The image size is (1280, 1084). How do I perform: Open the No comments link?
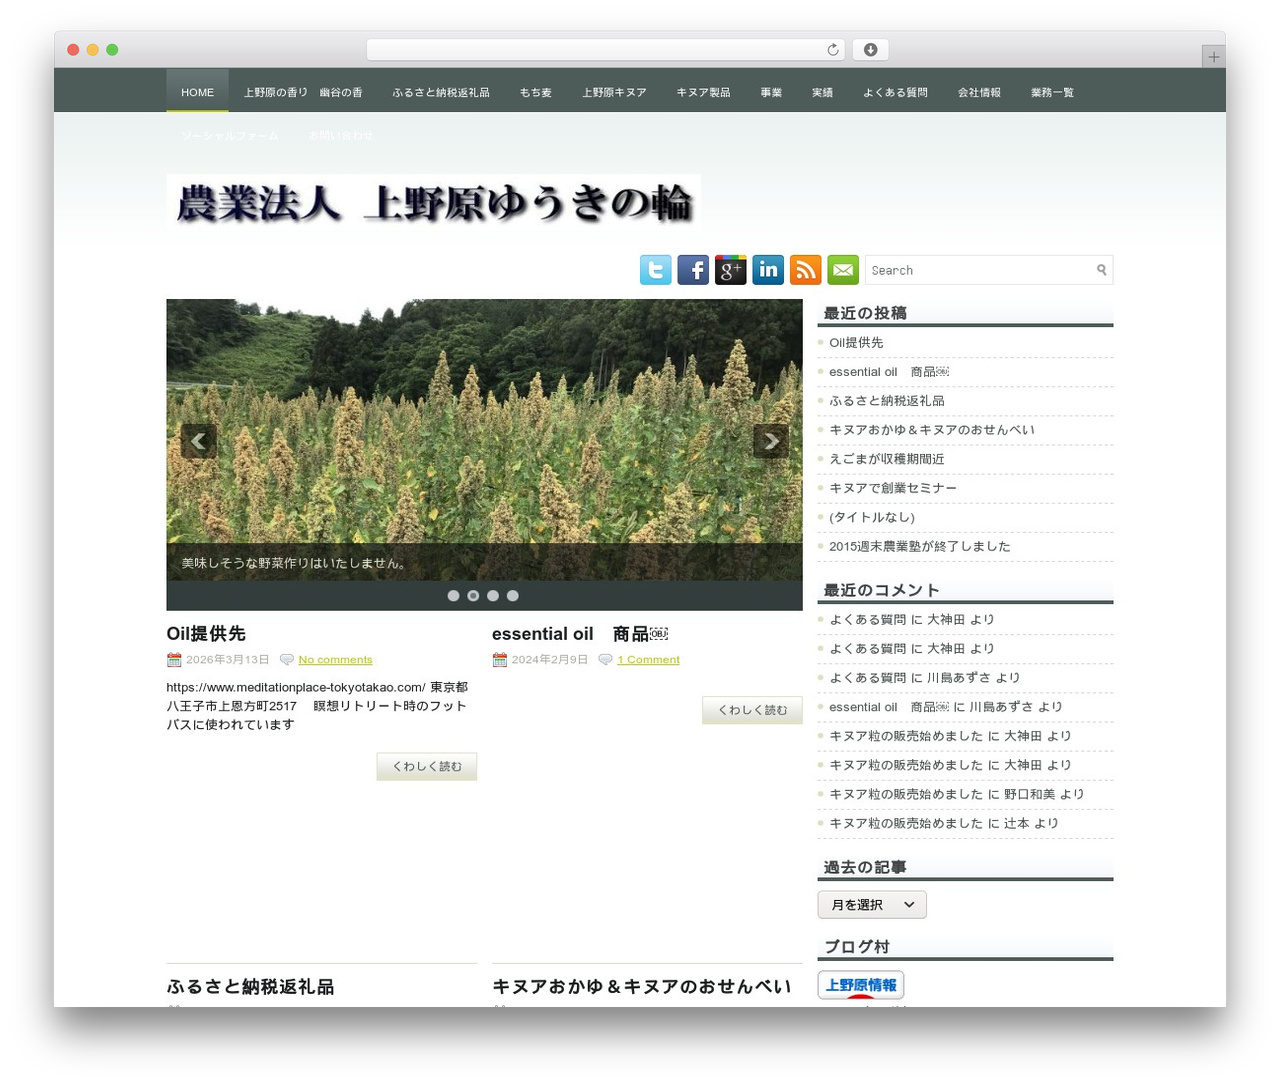point(335,660)
